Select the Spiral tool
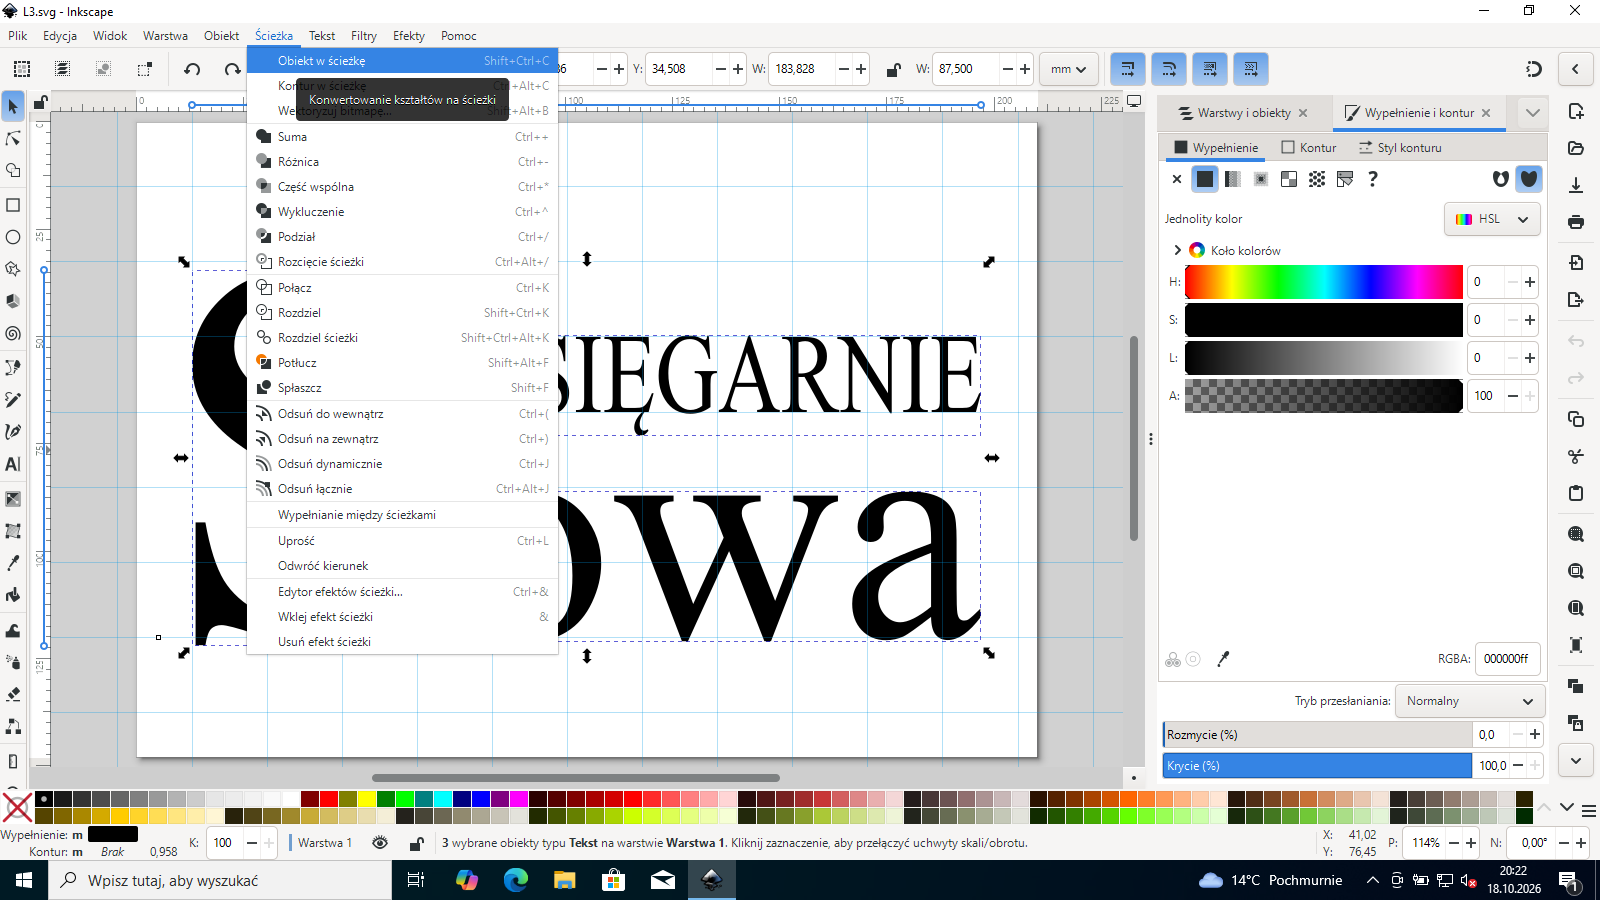This screenshot has width=1600, height=900. point(13,334)
